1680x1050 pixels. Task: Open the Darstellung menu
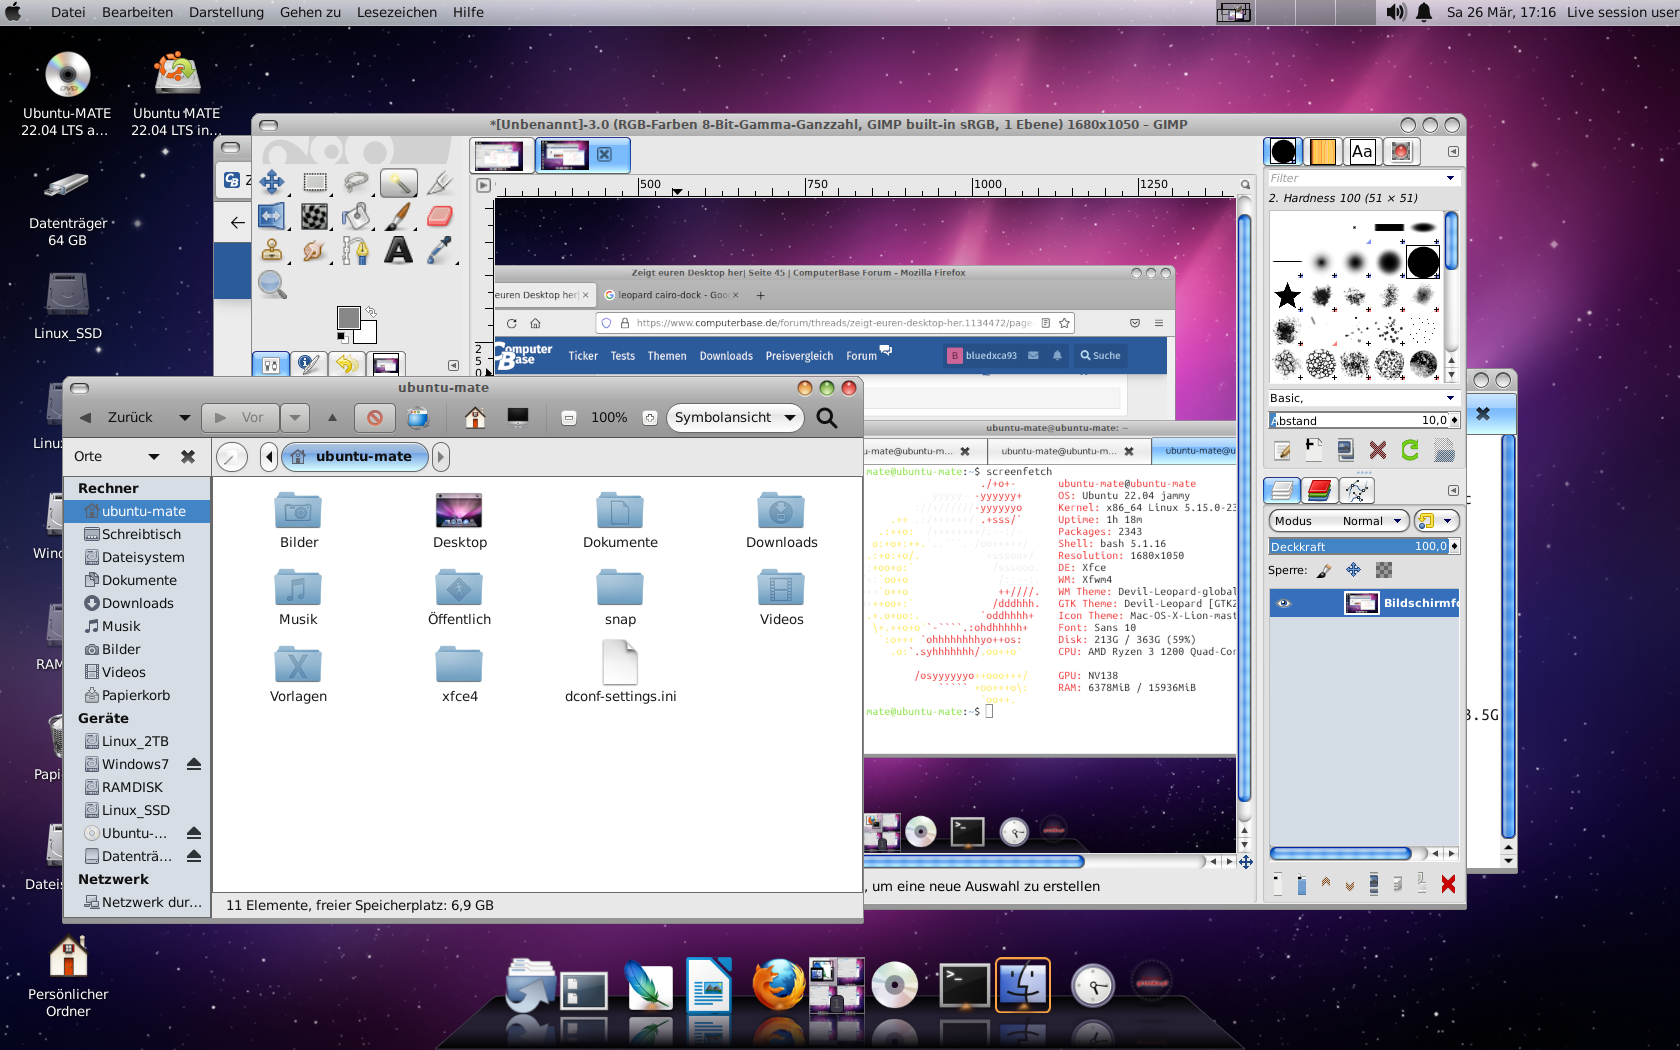226,12
